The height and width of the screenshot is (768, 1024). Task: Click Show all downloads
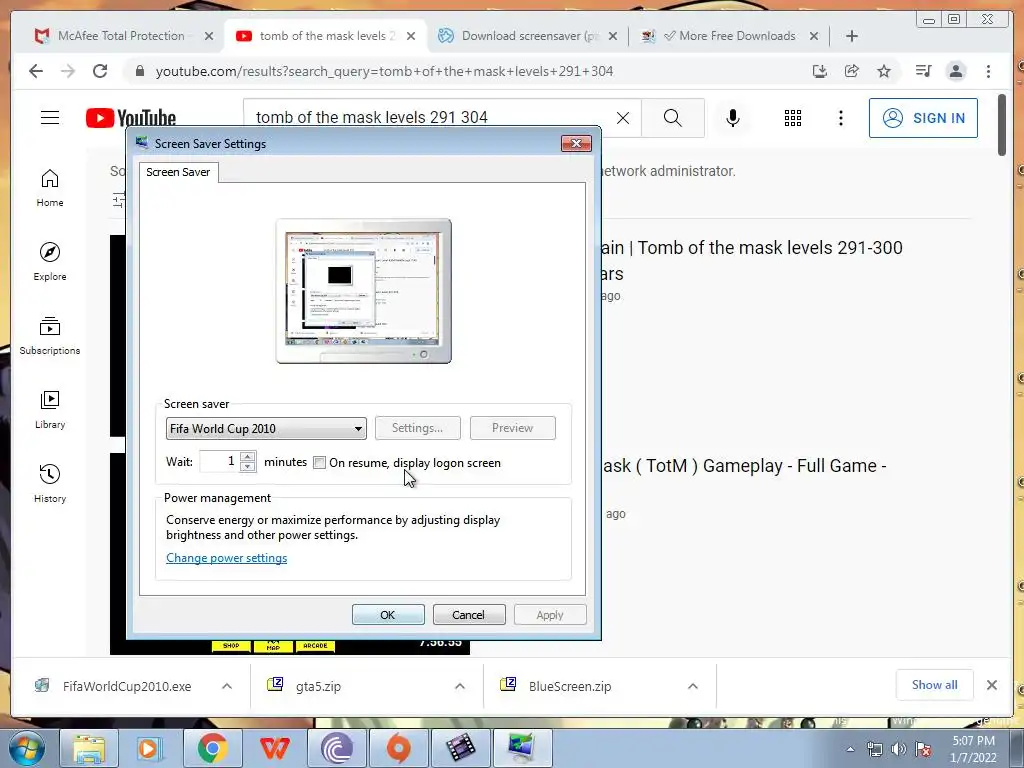pyautogui.click(x=935, y=684)
